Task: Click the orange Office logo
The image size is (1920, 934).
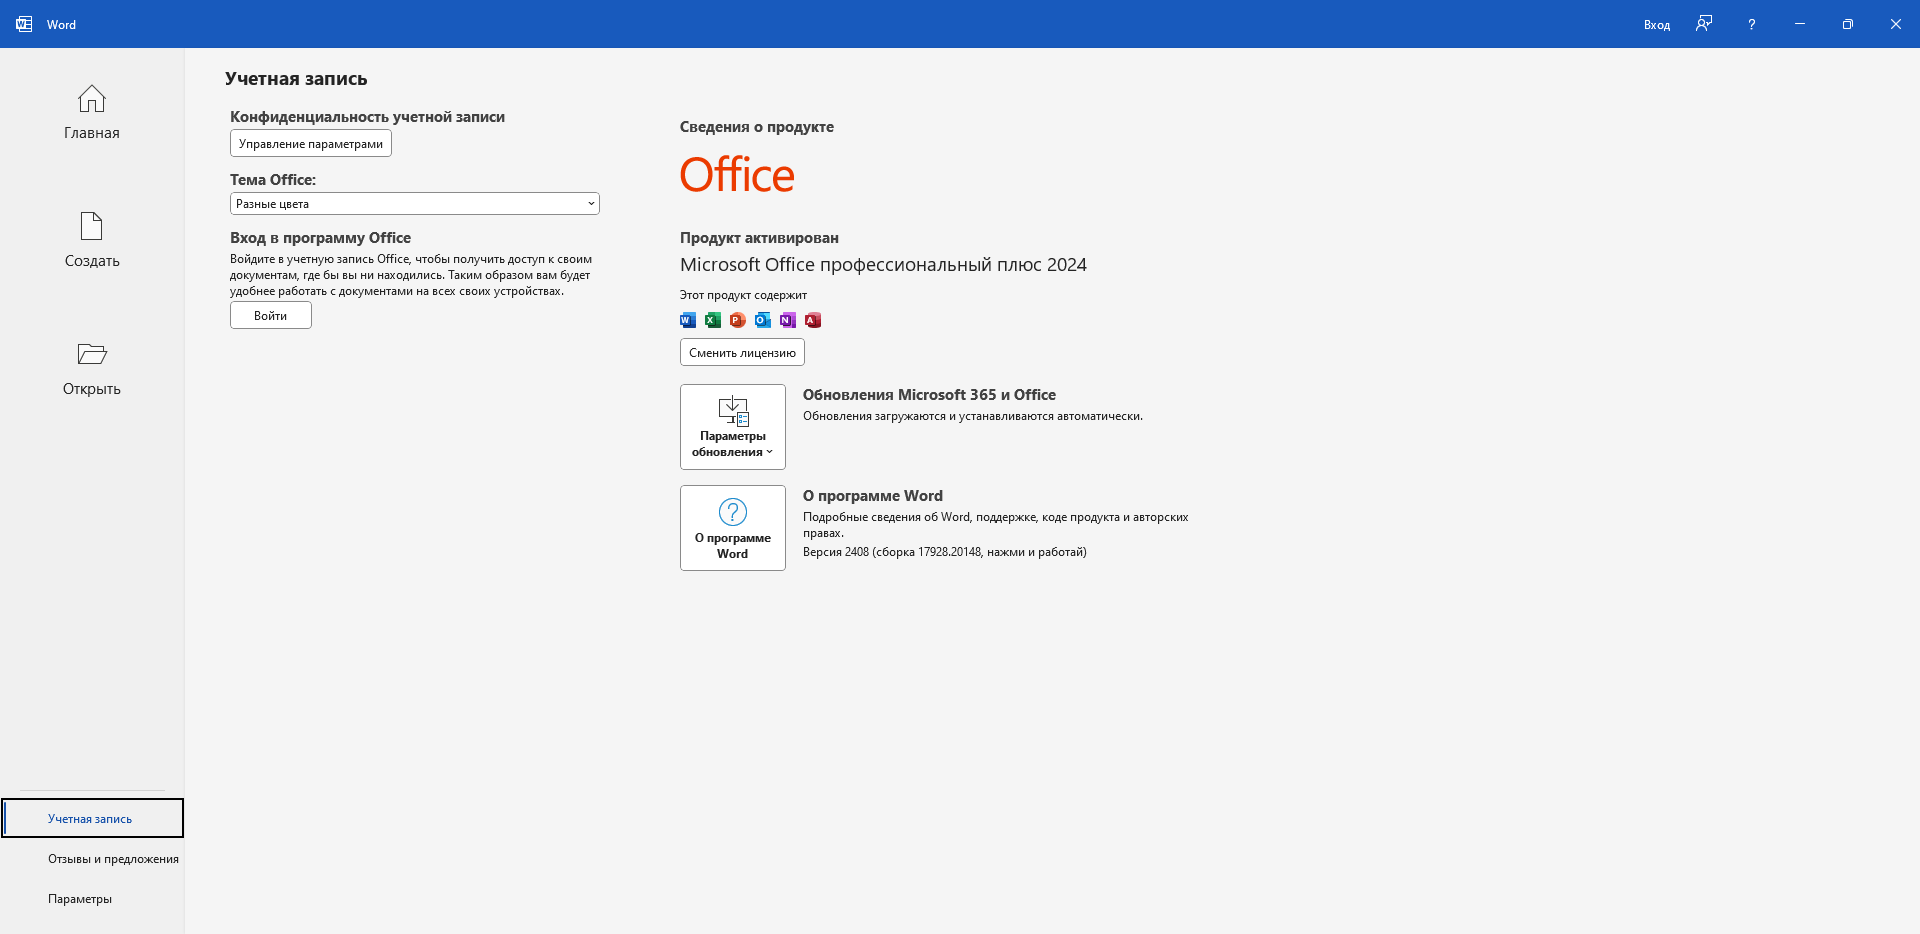Action: 737,175
